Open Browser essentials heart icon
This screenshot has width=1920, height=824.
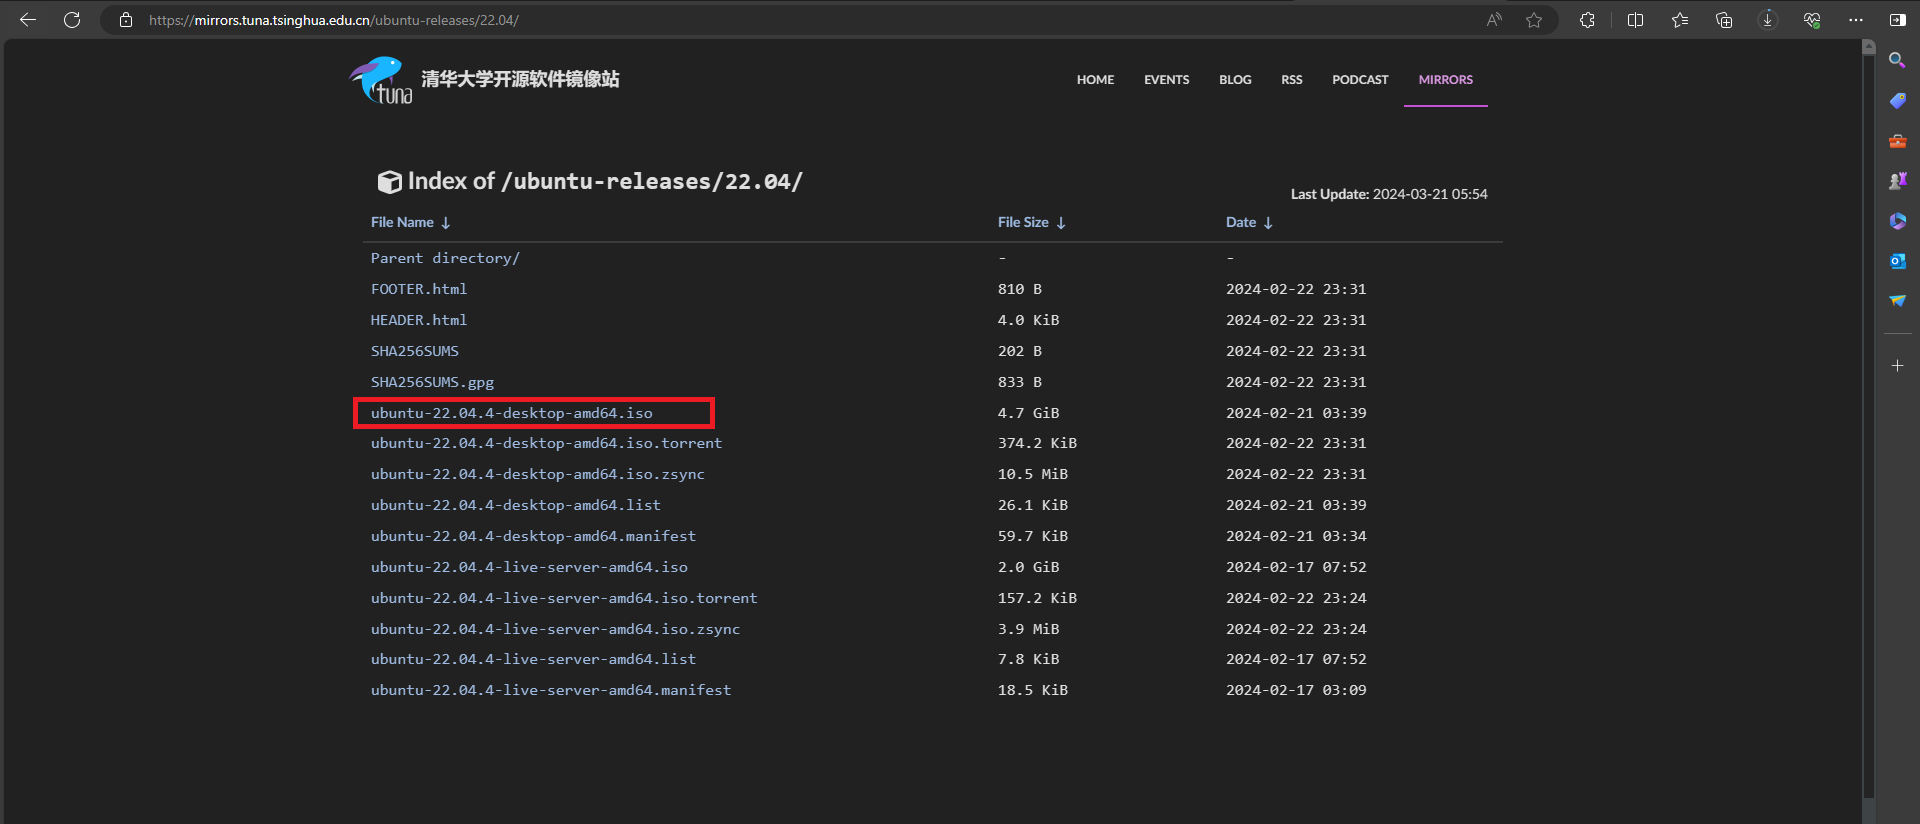[1812, 20]
